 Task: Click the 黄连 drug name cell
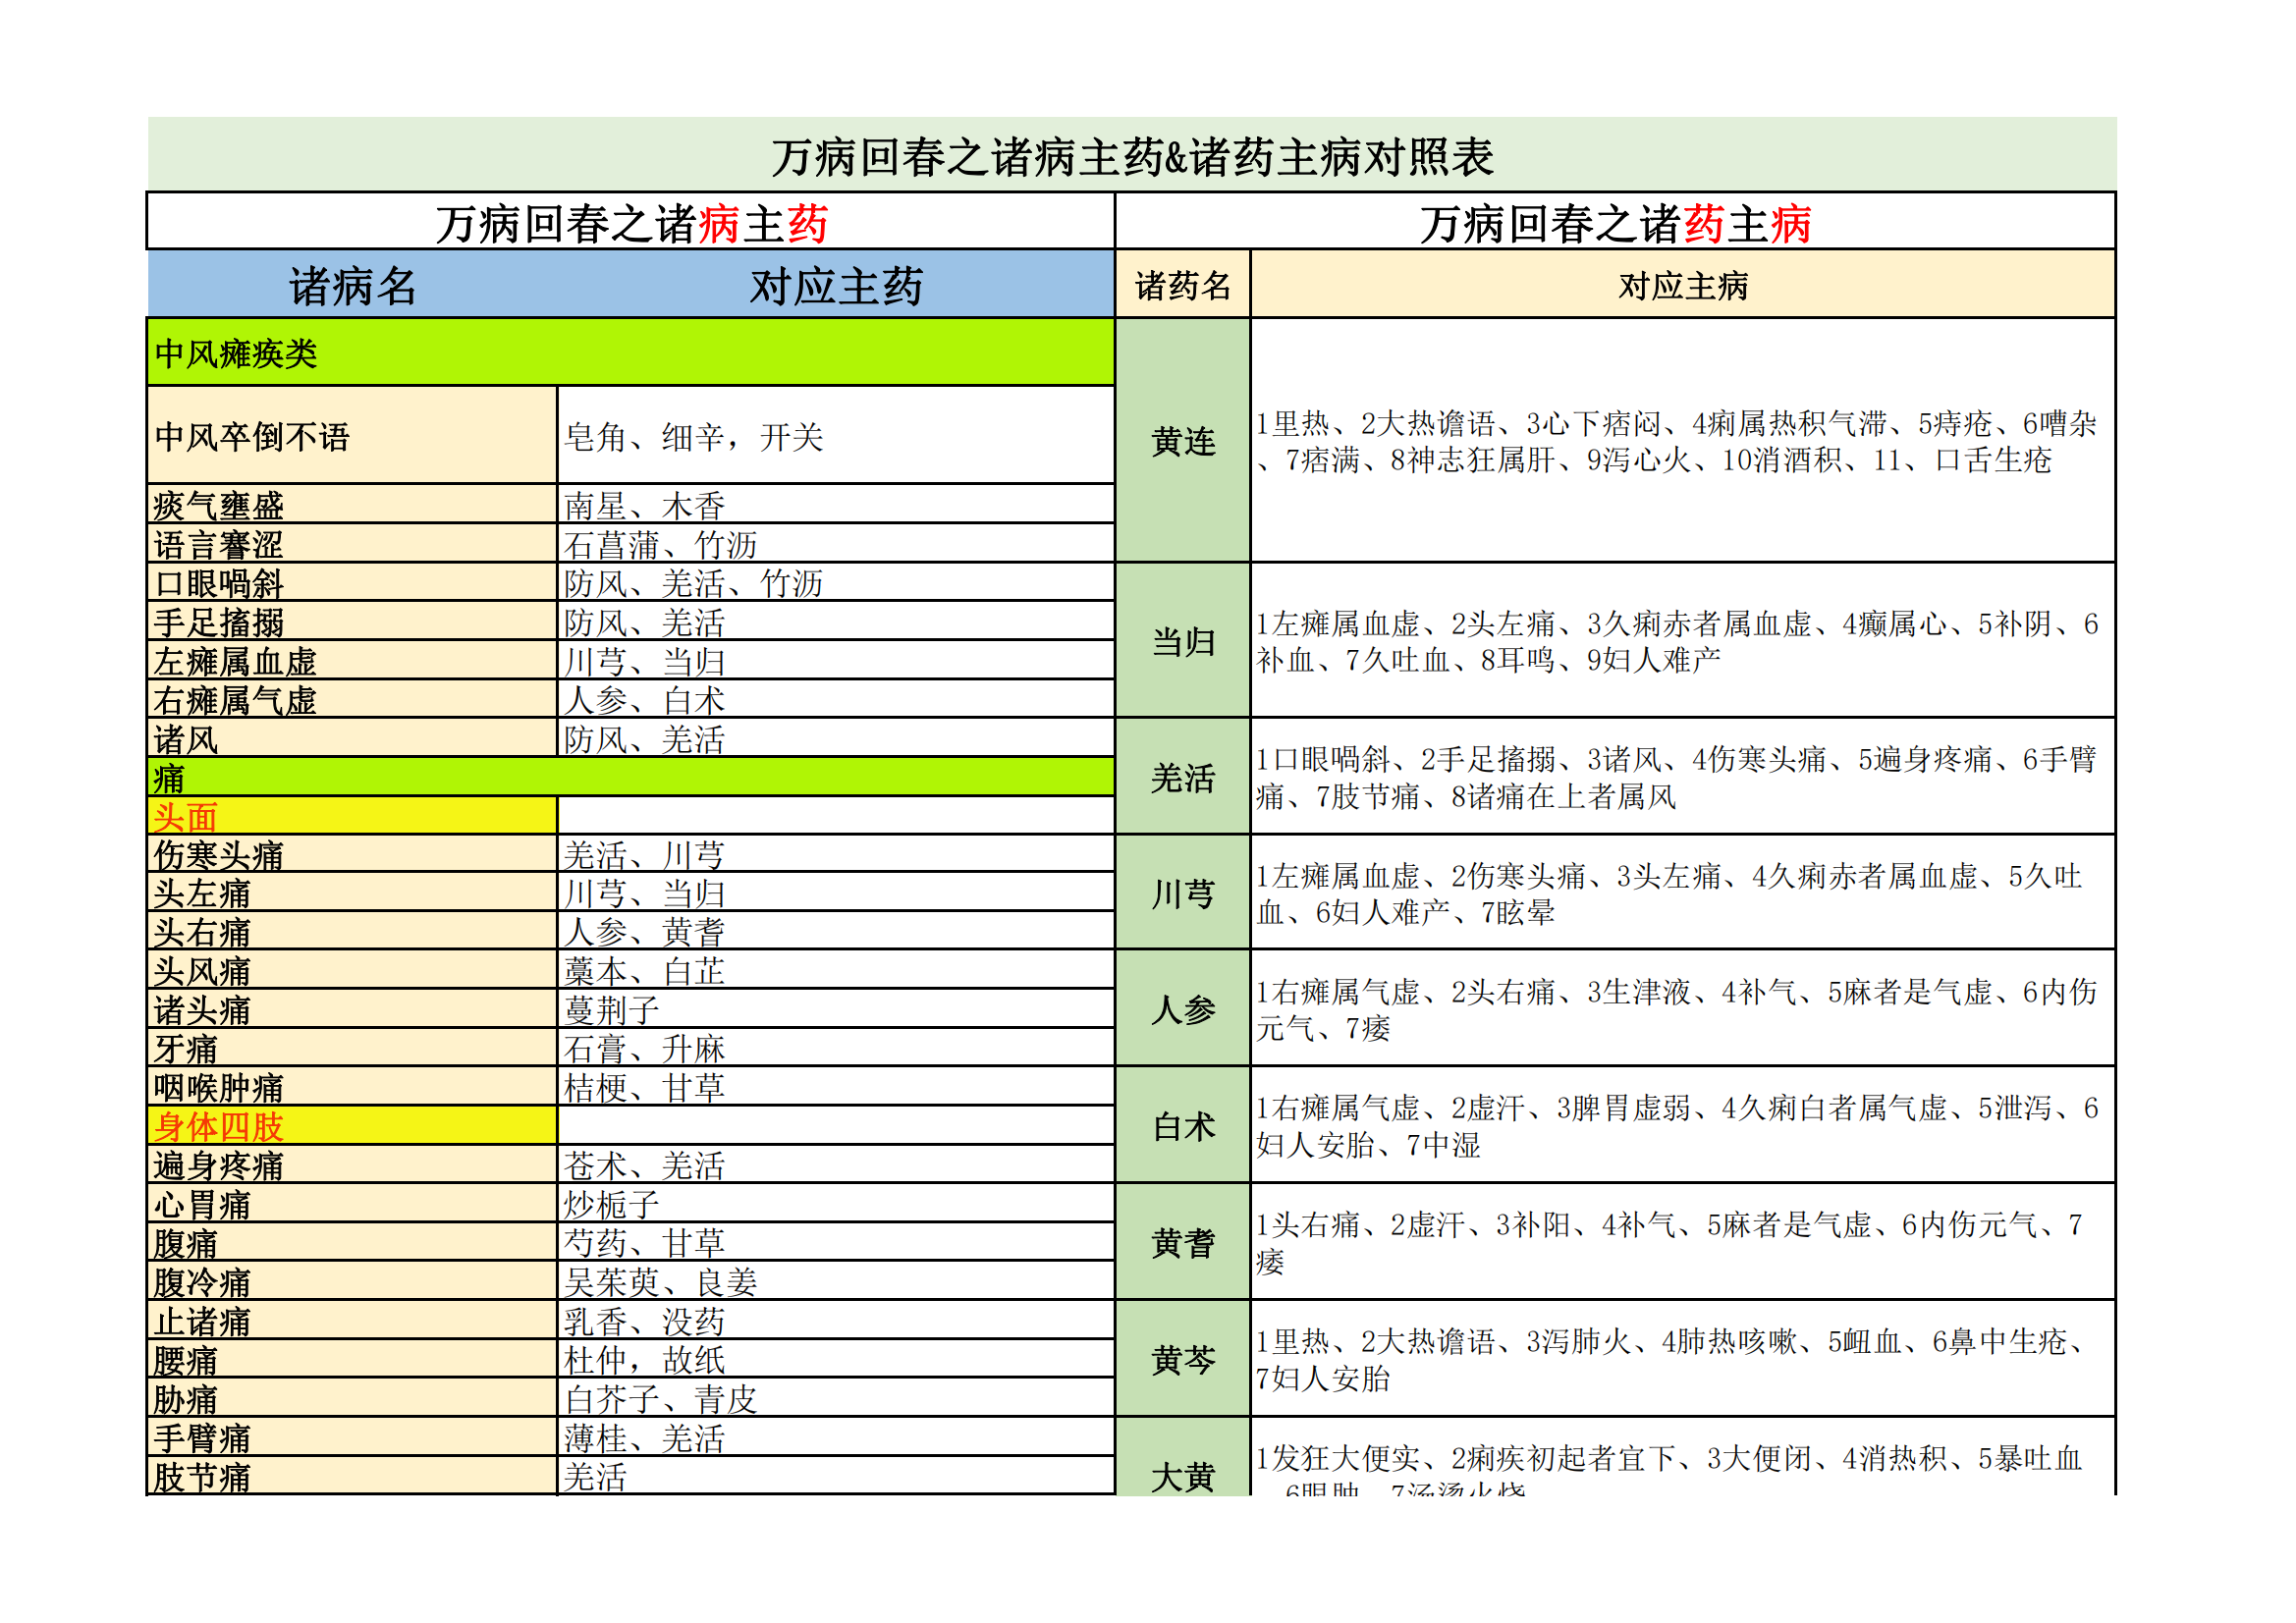pyautogui.click(x=1183, y=440)
